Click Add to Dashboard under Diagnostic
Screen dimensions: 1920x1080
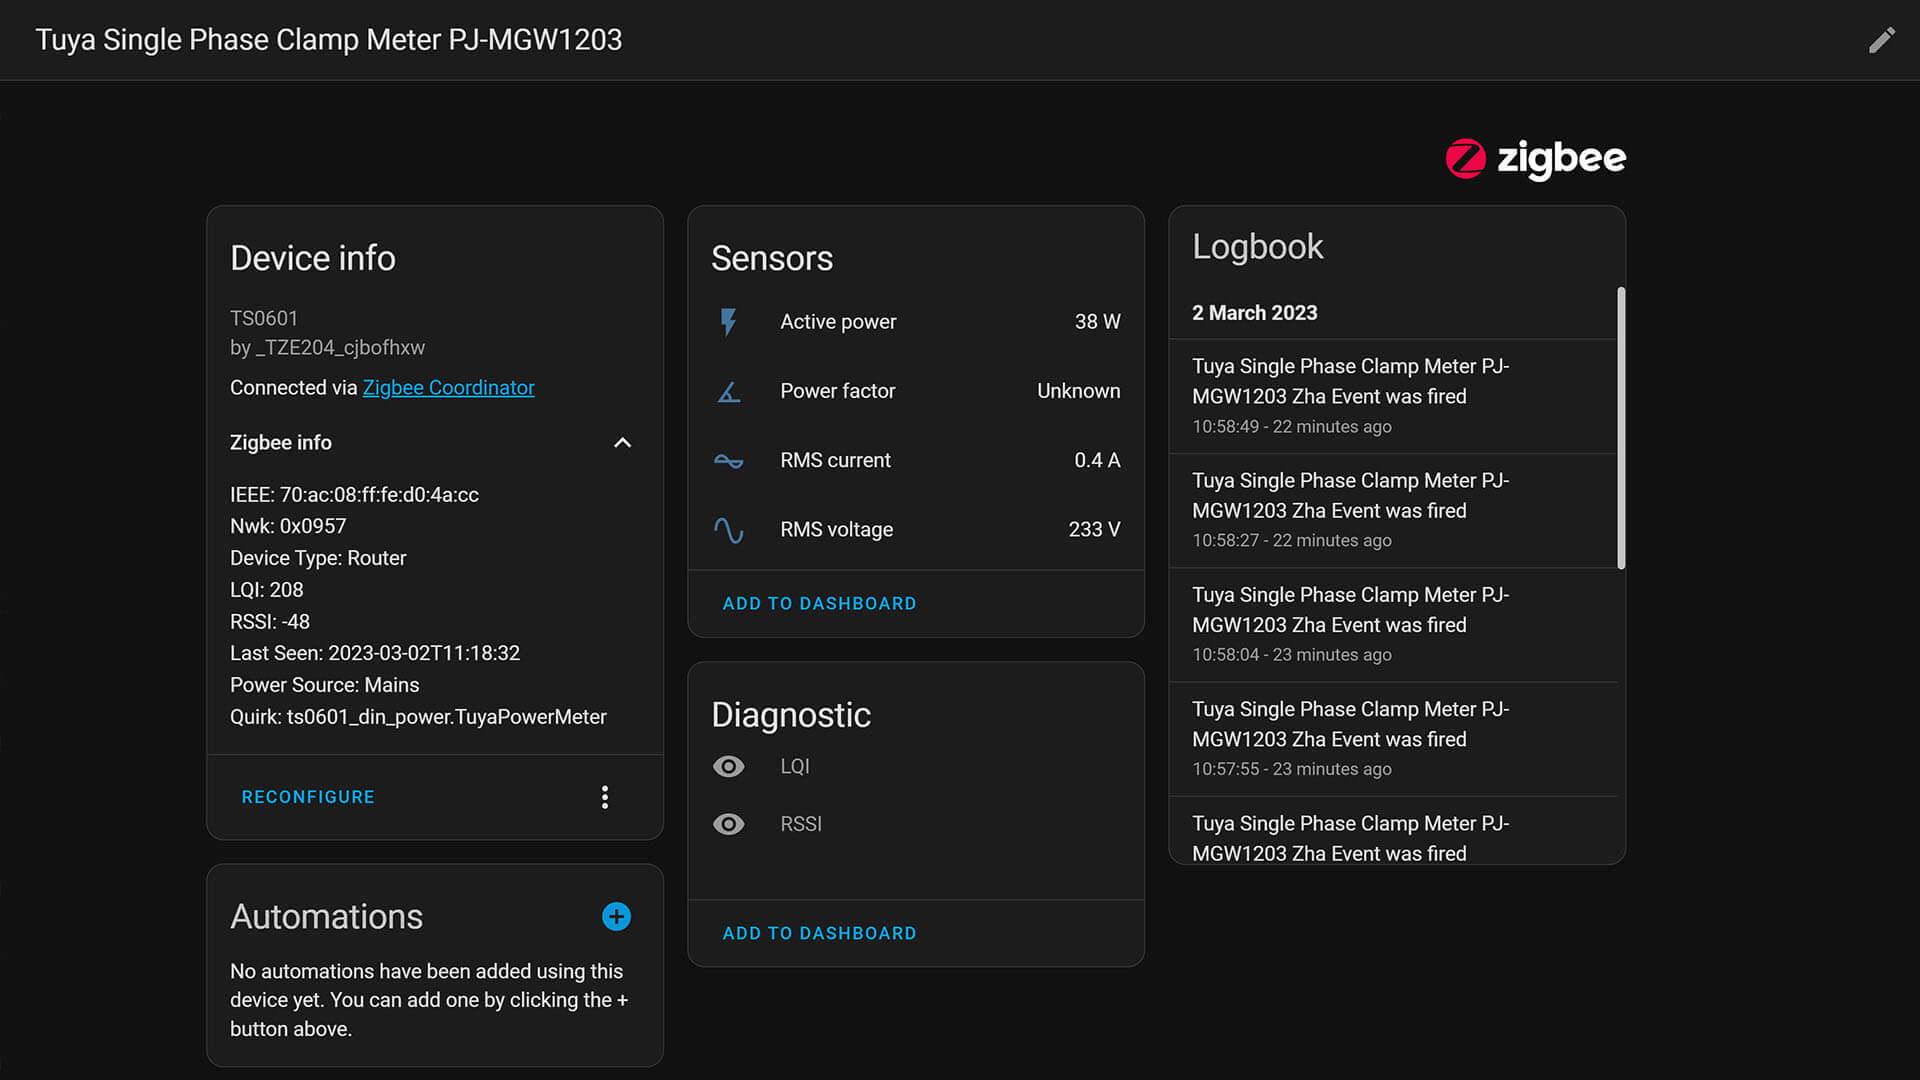coord(819,933)
